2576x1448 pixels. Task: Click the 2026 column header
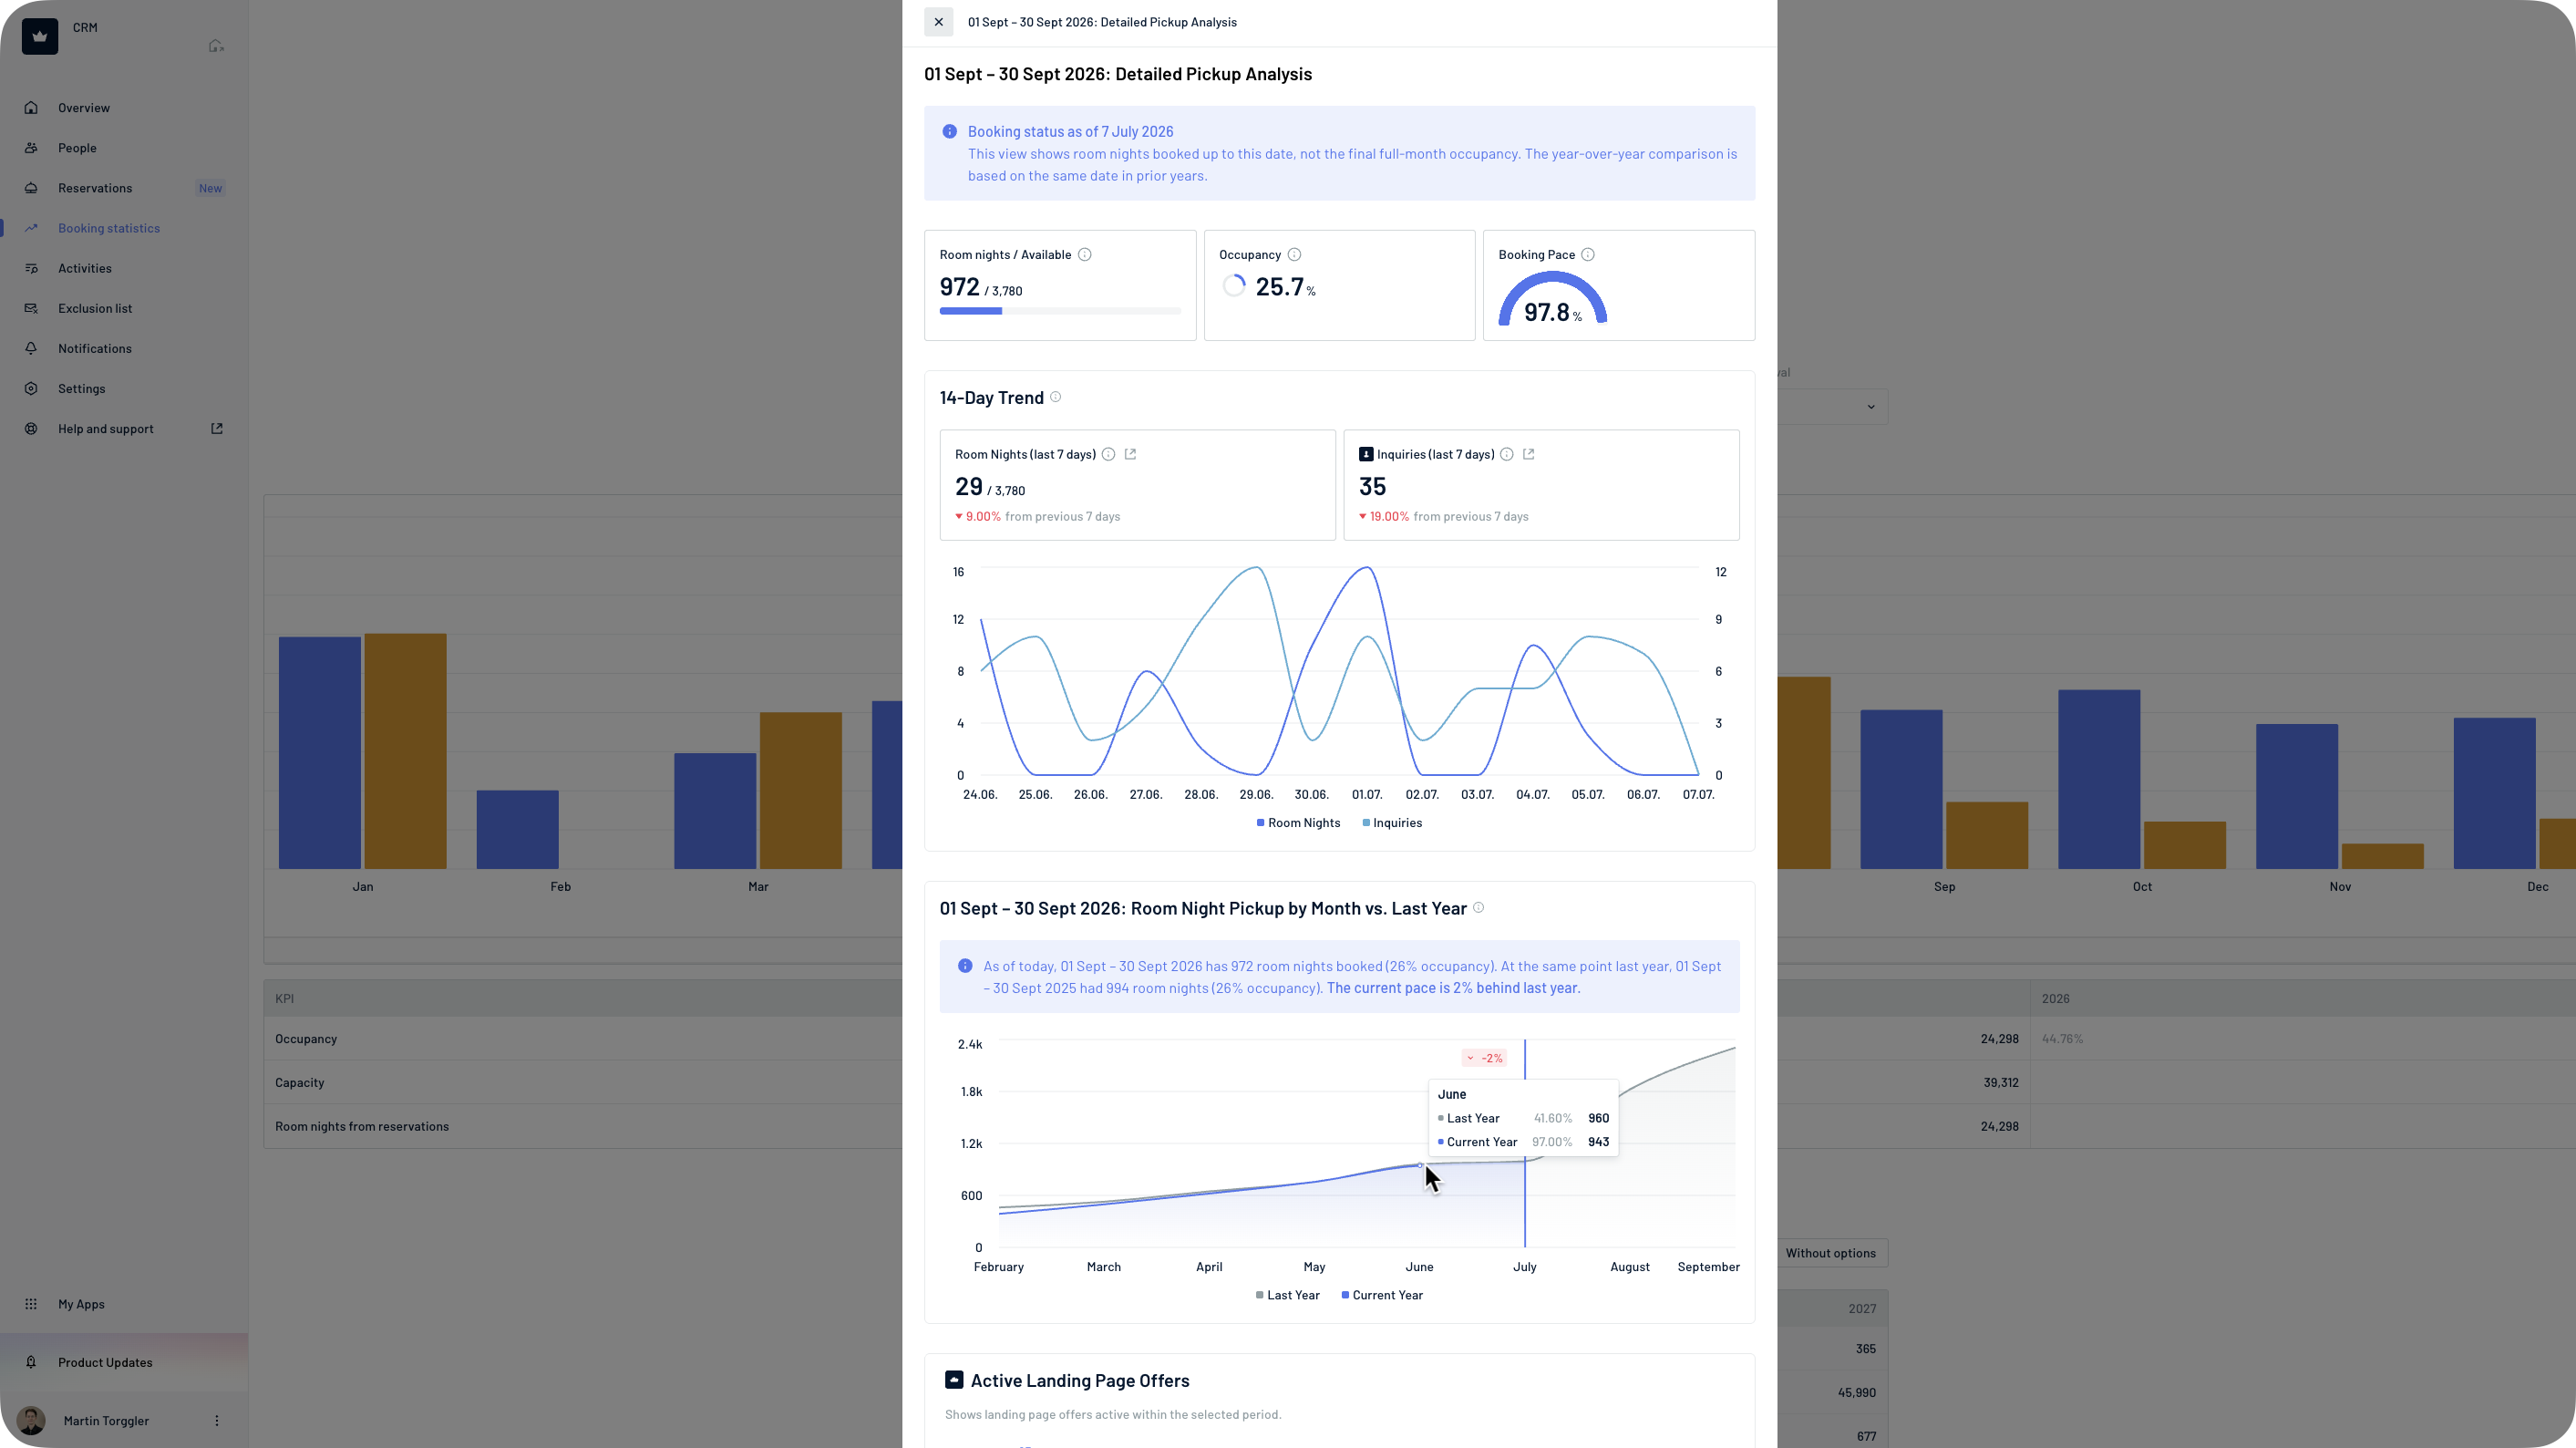pos(2055,999)
